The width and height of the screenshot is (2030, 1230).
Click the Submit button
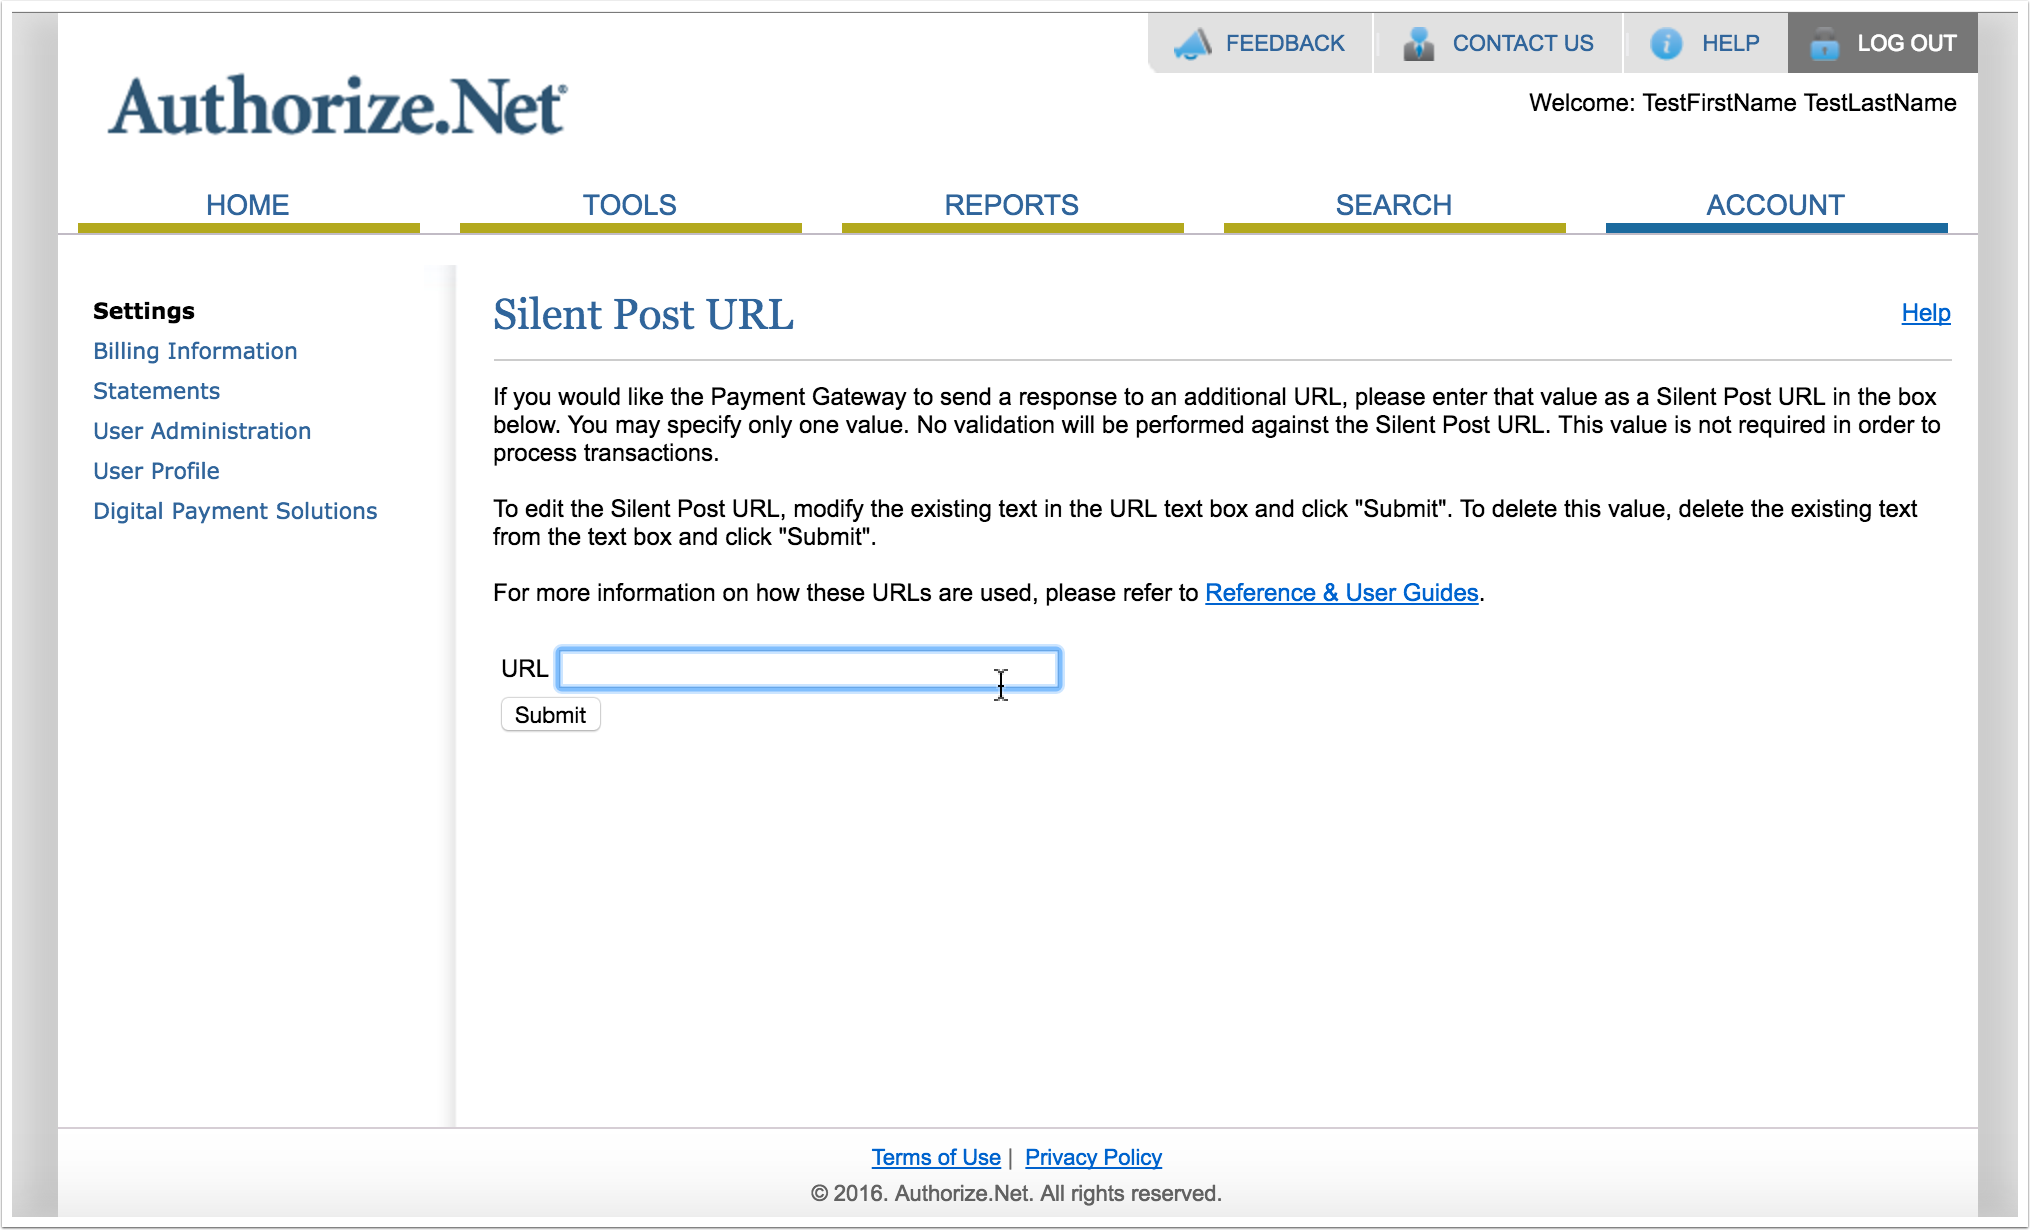point(550,715)
